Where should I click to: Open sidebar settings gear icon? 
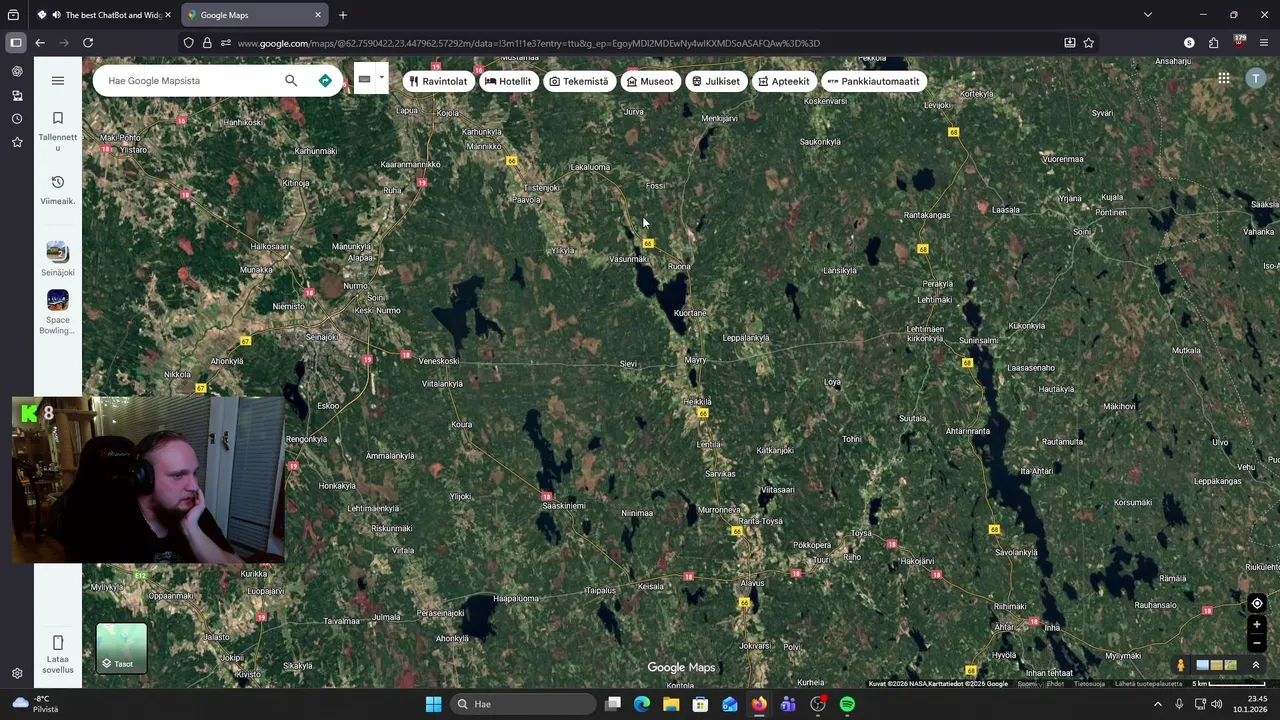[x=17, y=674]
